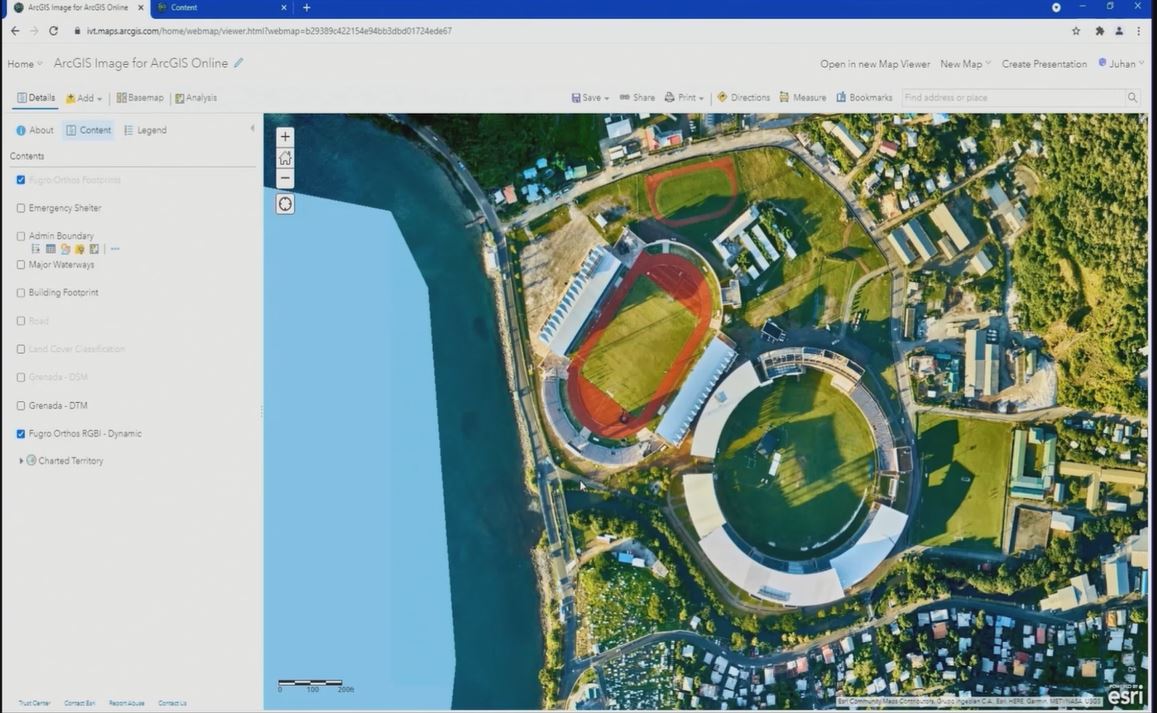The image size is (1157, 713).
Task: Uncheck Fugro Orthos Footprints layer
Action: (21, 179)
